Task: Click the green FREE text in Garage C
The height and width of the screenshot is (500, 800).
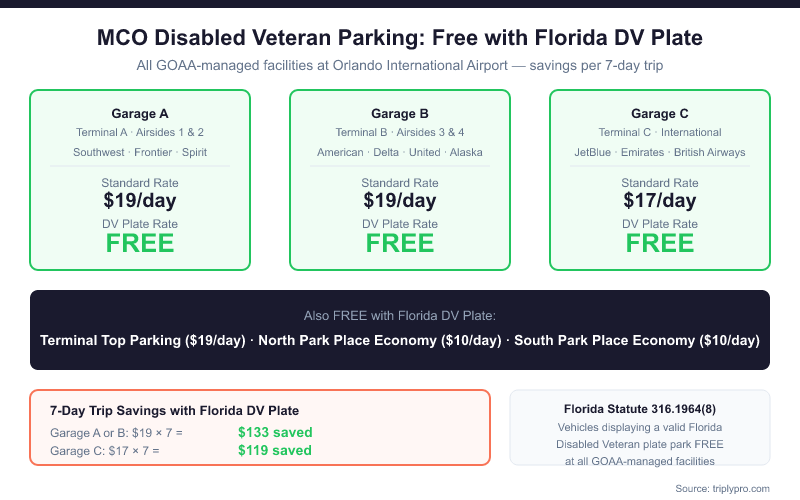Action: (x=660, y=243)
